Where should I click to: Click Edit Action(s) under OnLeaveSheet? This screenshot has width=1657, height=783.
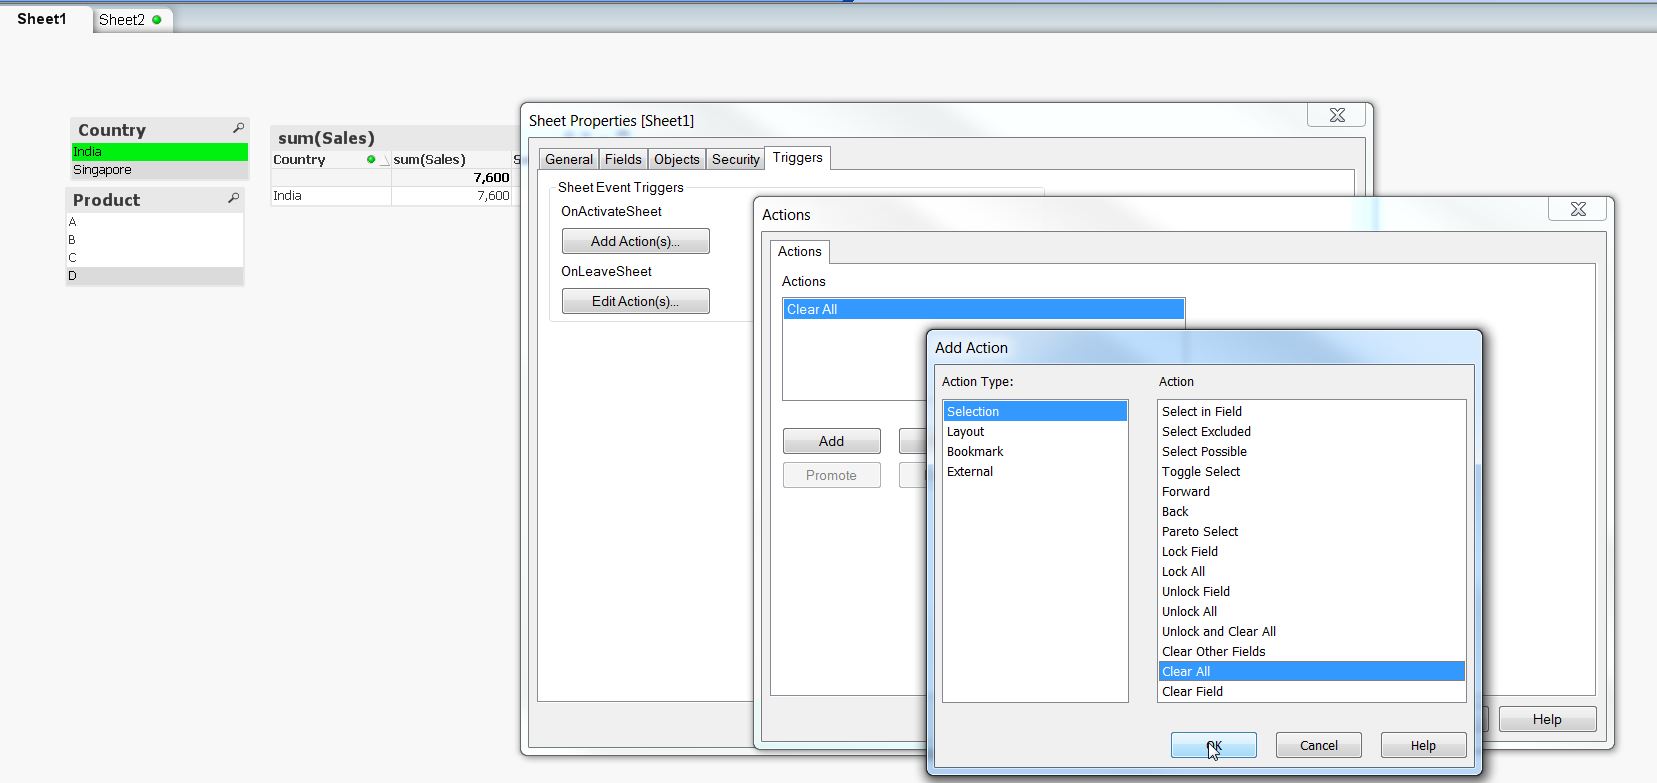[x=635, y=301]
